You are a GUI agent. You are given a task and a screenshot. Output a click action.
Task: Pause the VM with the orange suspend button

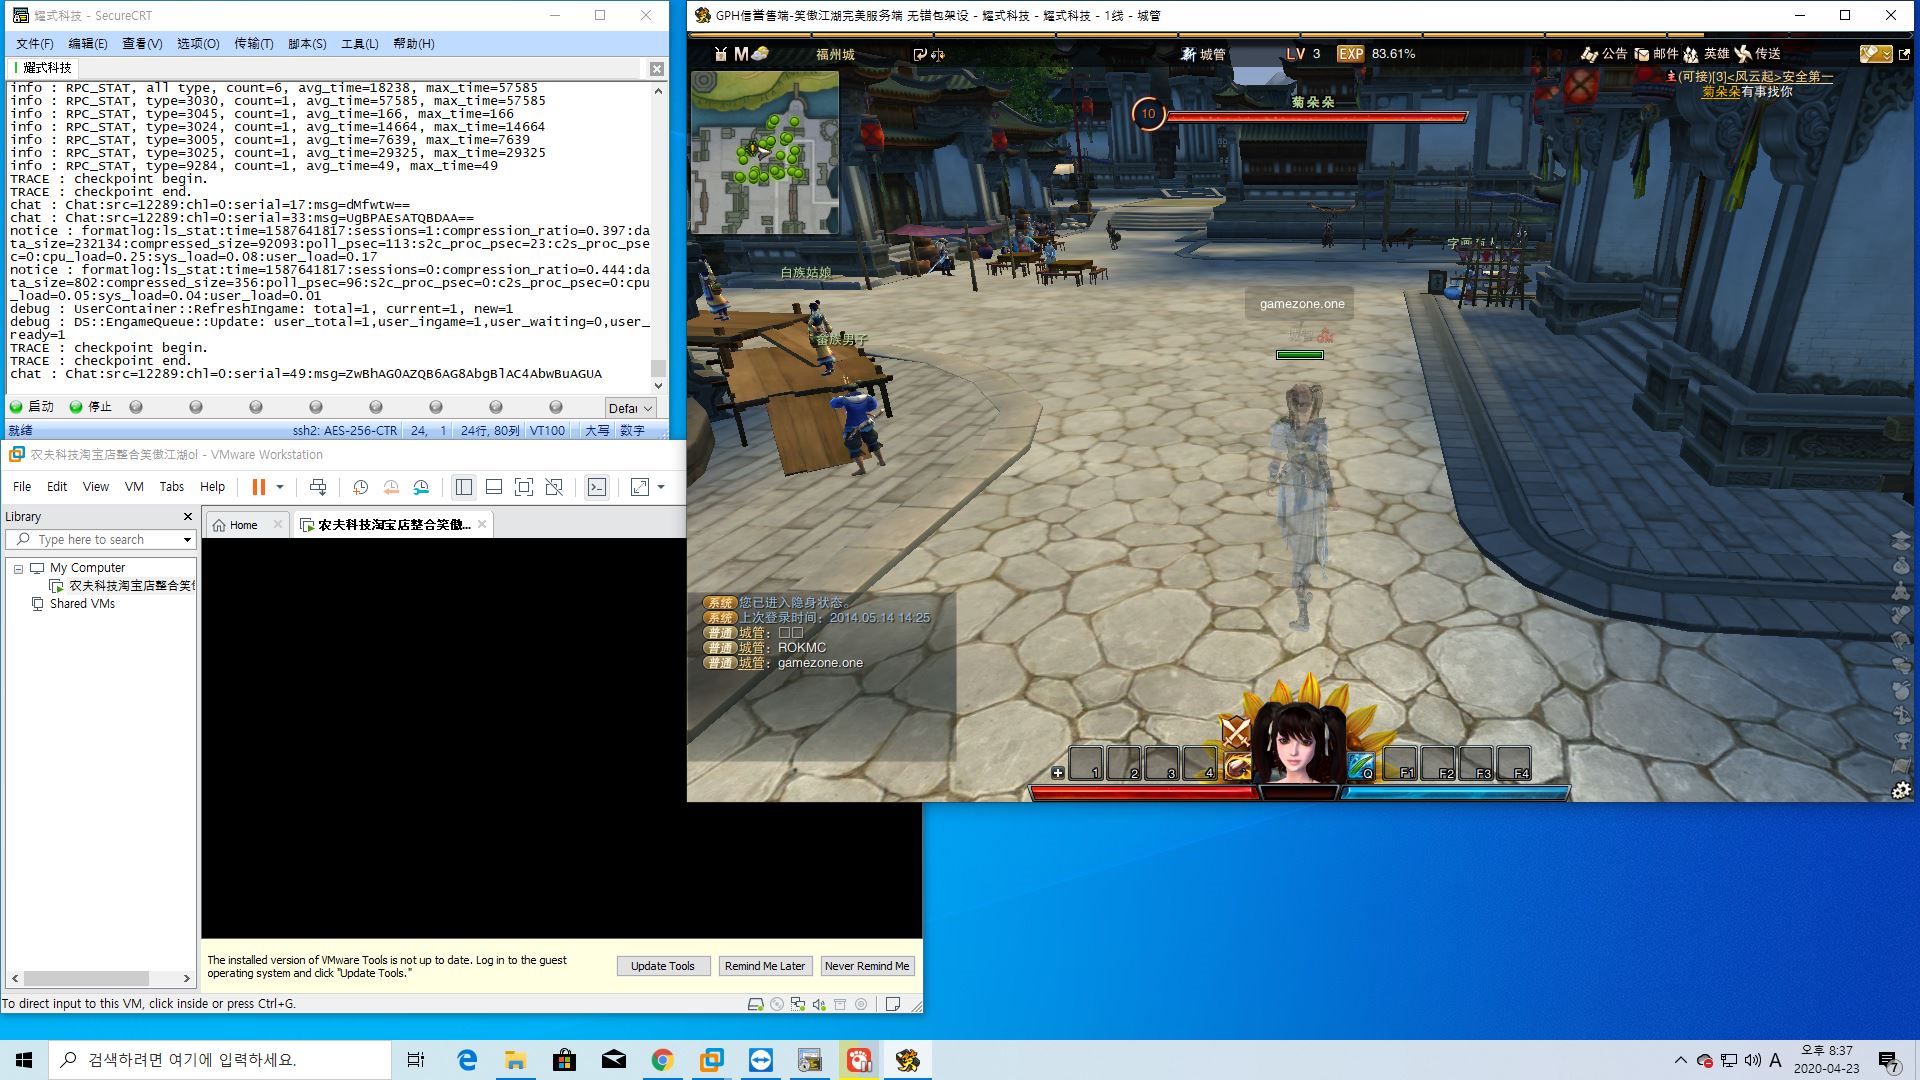click(258, 487)
